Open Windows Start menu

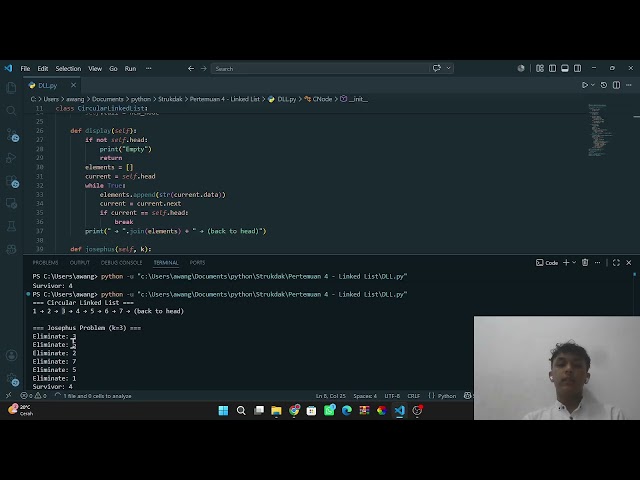[223, 410]
